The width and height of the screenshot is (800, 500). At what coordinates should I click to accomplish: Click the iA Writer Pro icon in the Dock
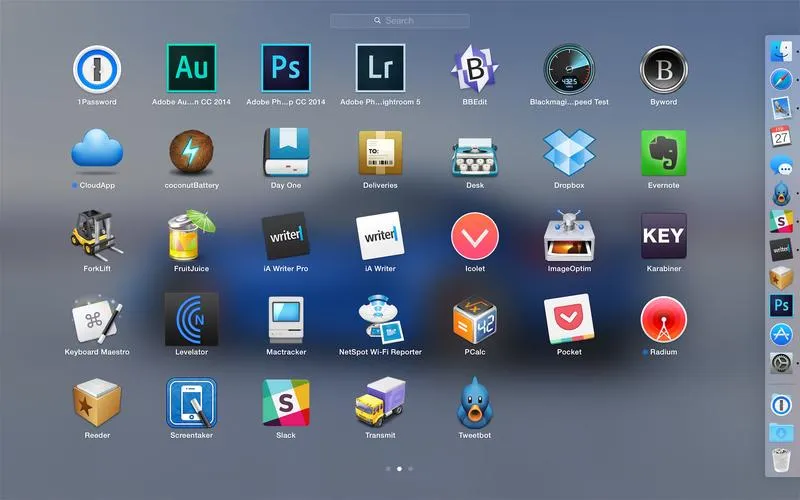click(x=781, y=249)
